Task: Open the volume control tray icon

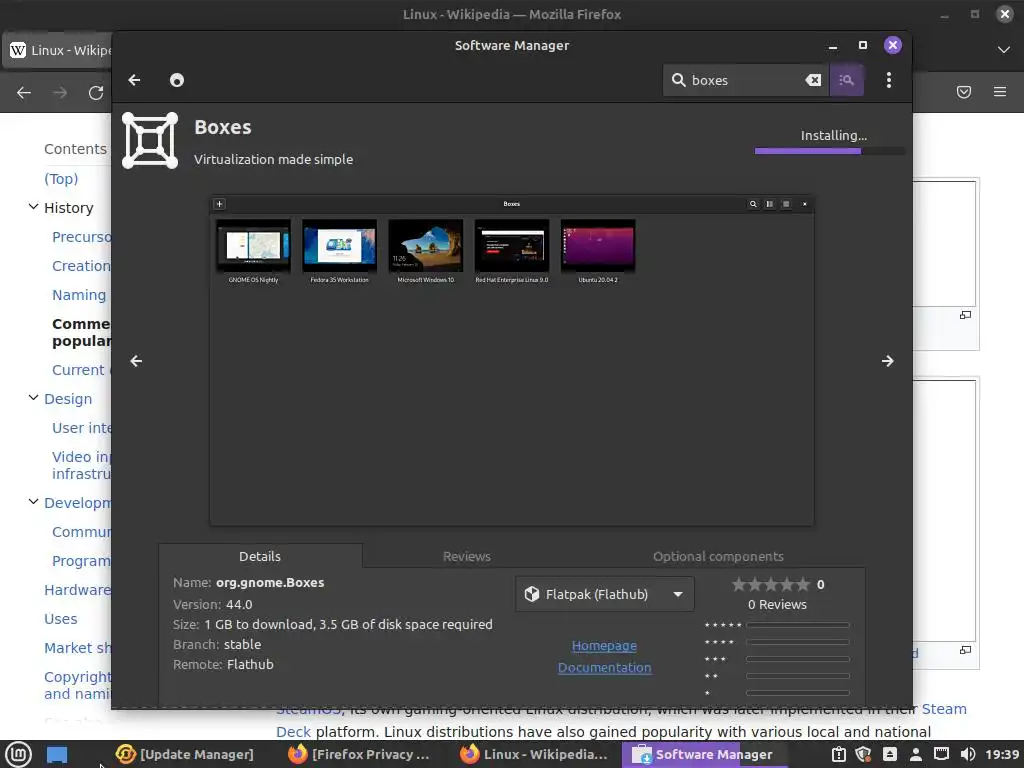Action: click(x=968, y=754)
